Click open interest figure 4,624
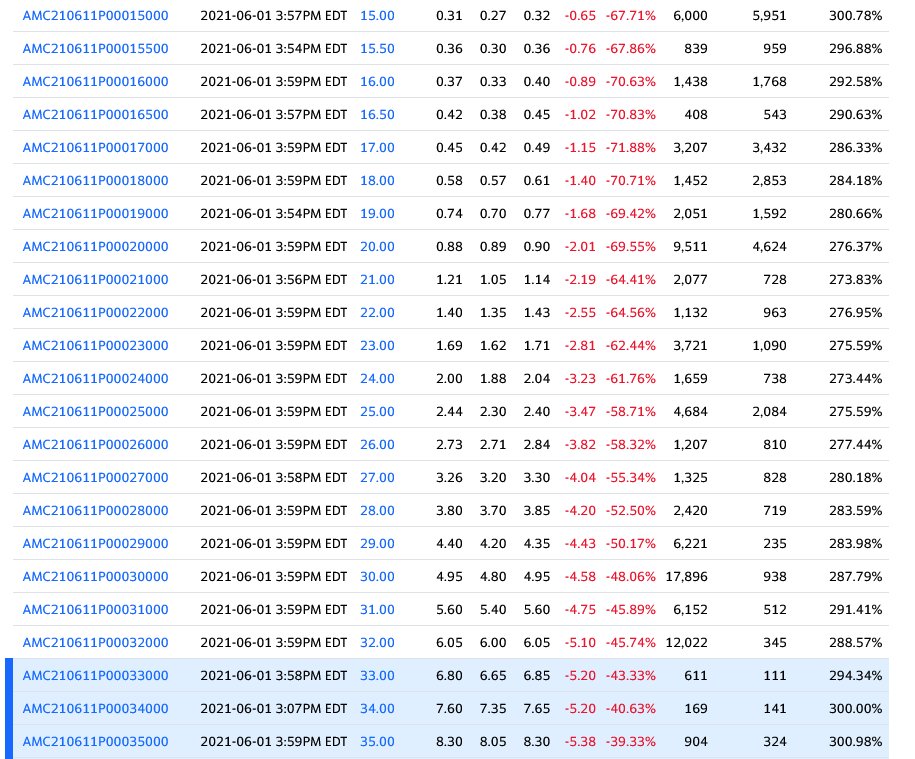 click(x=769, y=246)
